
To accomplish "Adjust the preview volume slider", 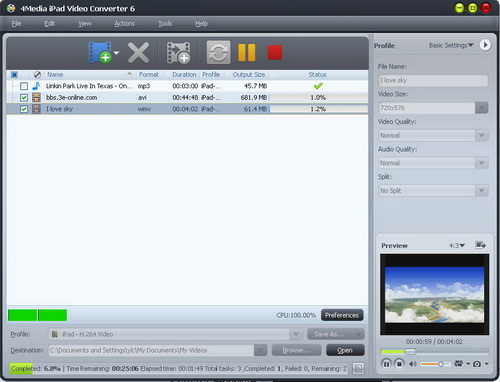I will (441, 364).
